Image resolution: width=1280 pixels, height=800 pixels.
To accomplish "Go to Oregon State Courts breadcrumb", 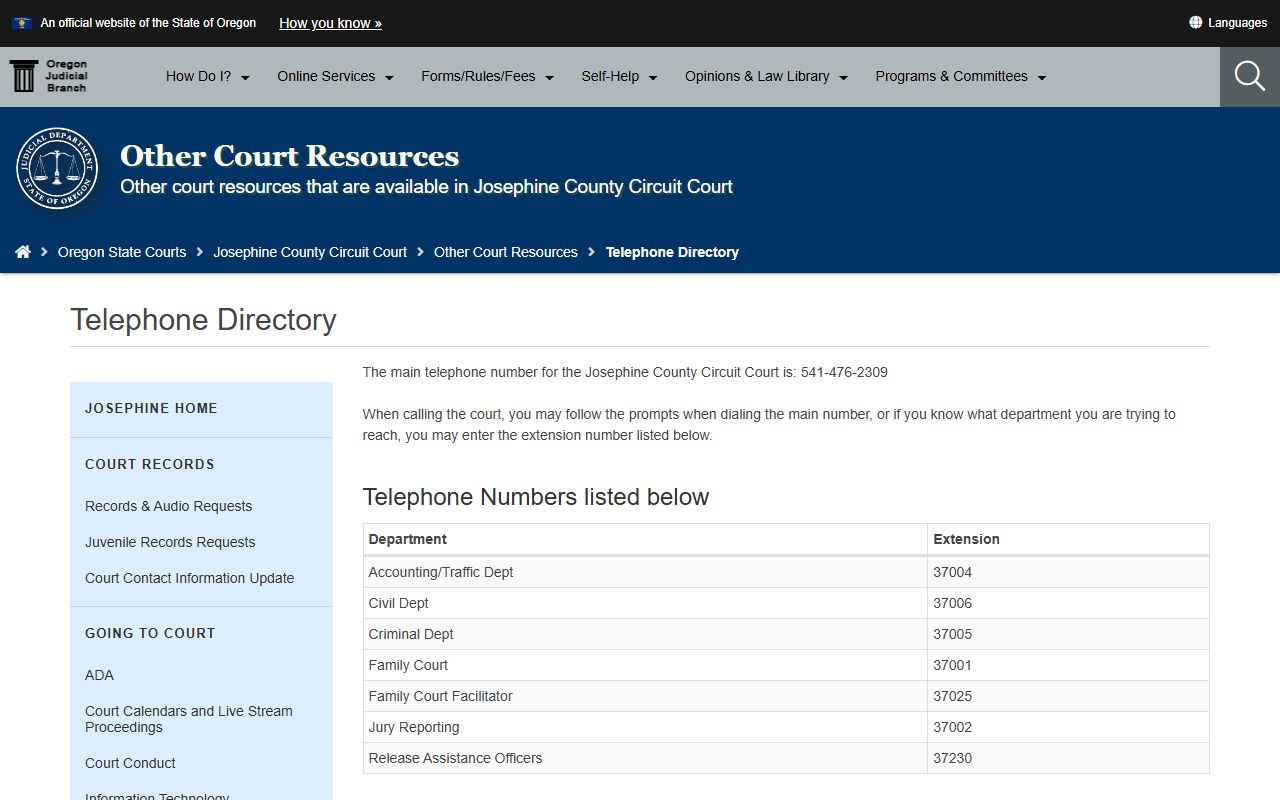I will pos(122,252).
